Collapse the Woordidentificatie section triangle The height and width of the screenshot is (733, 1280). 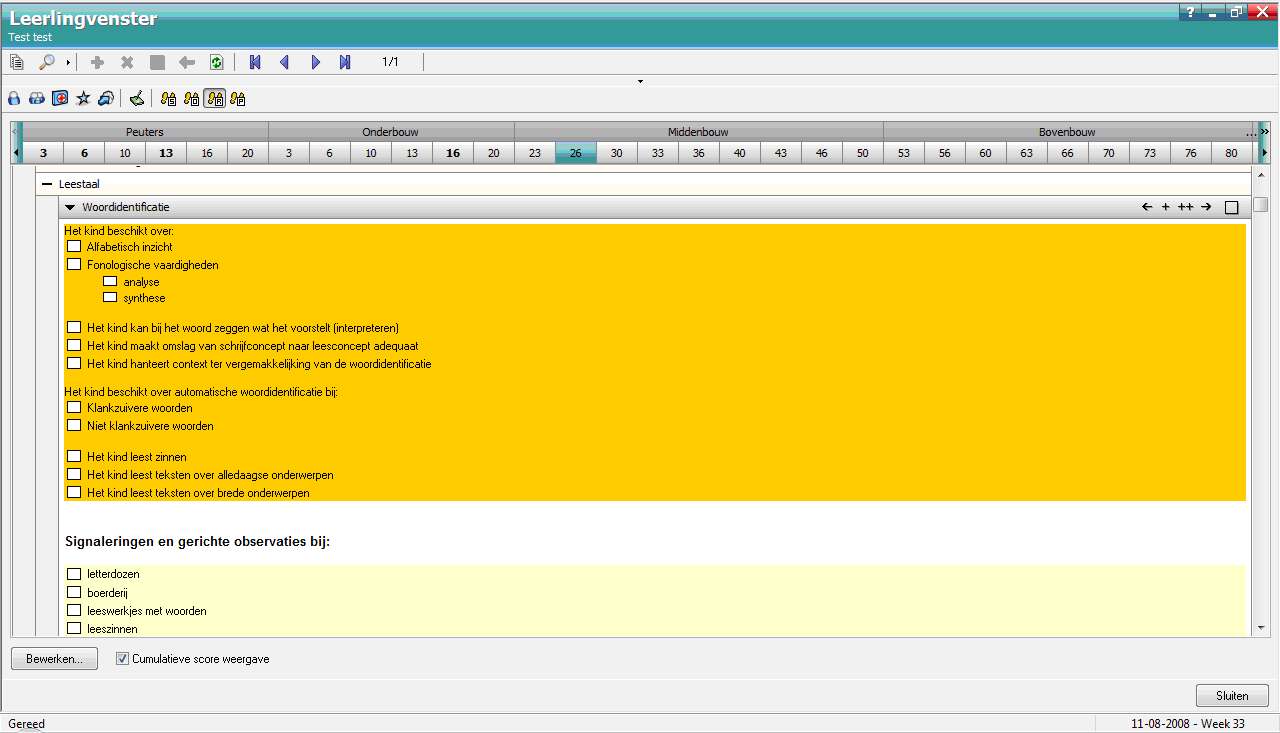point(70,207)
